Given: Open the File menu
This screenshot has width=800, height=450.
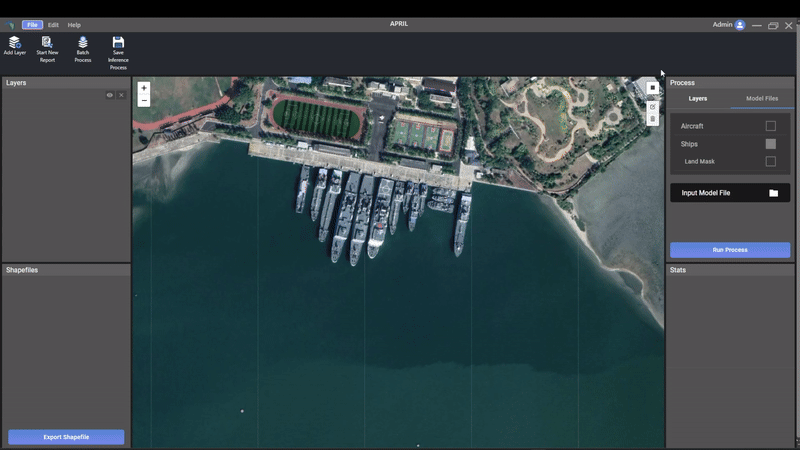Looking at the screenshot, I should pos(32,25).
